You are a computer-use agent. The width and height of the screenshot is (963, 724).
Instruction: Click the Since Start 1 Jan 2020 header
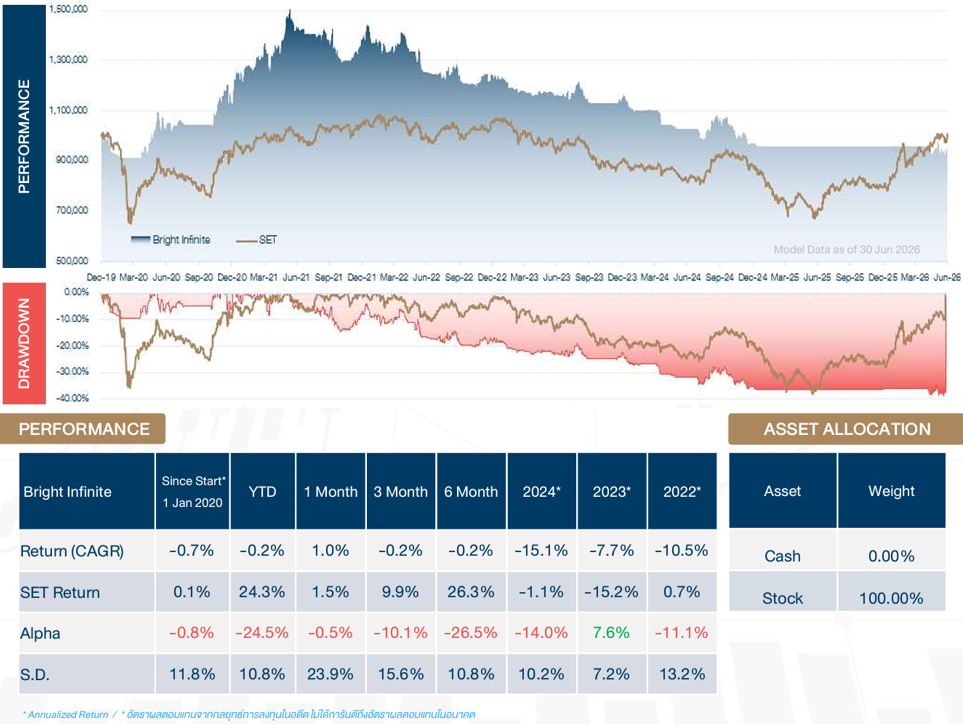click(193, 491)
